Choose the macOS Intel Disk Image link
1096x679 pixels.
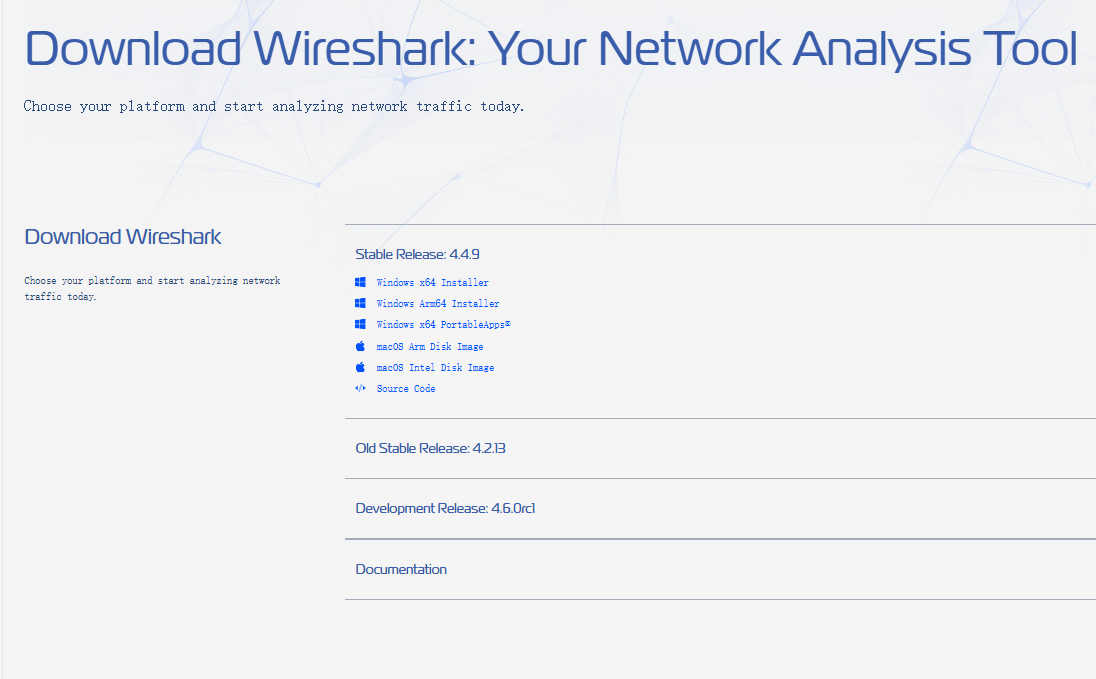pos(435,368)
